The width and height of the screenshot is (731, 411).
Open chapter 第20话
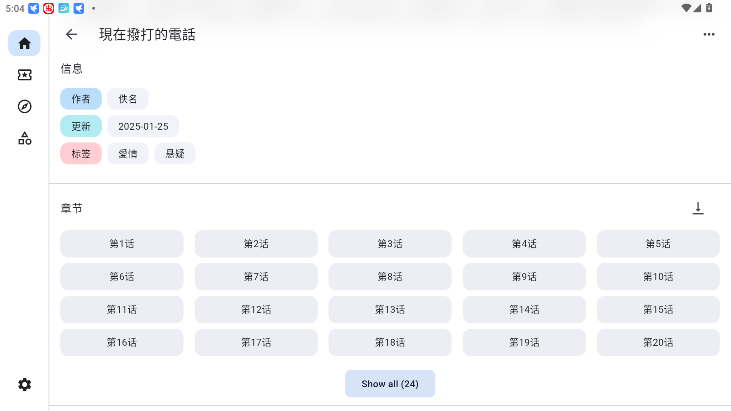(x=658, y=342)
